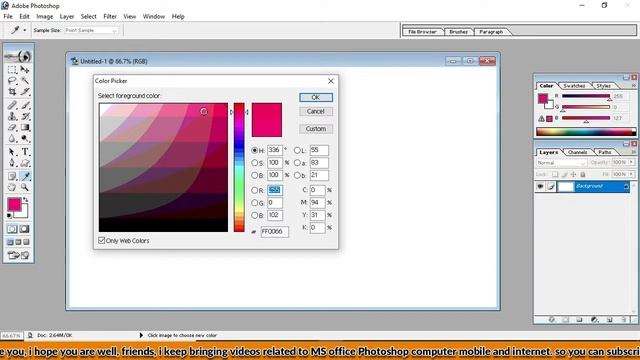Select the H hue radio button
640x360 pixels.
[x=255, y=150]
